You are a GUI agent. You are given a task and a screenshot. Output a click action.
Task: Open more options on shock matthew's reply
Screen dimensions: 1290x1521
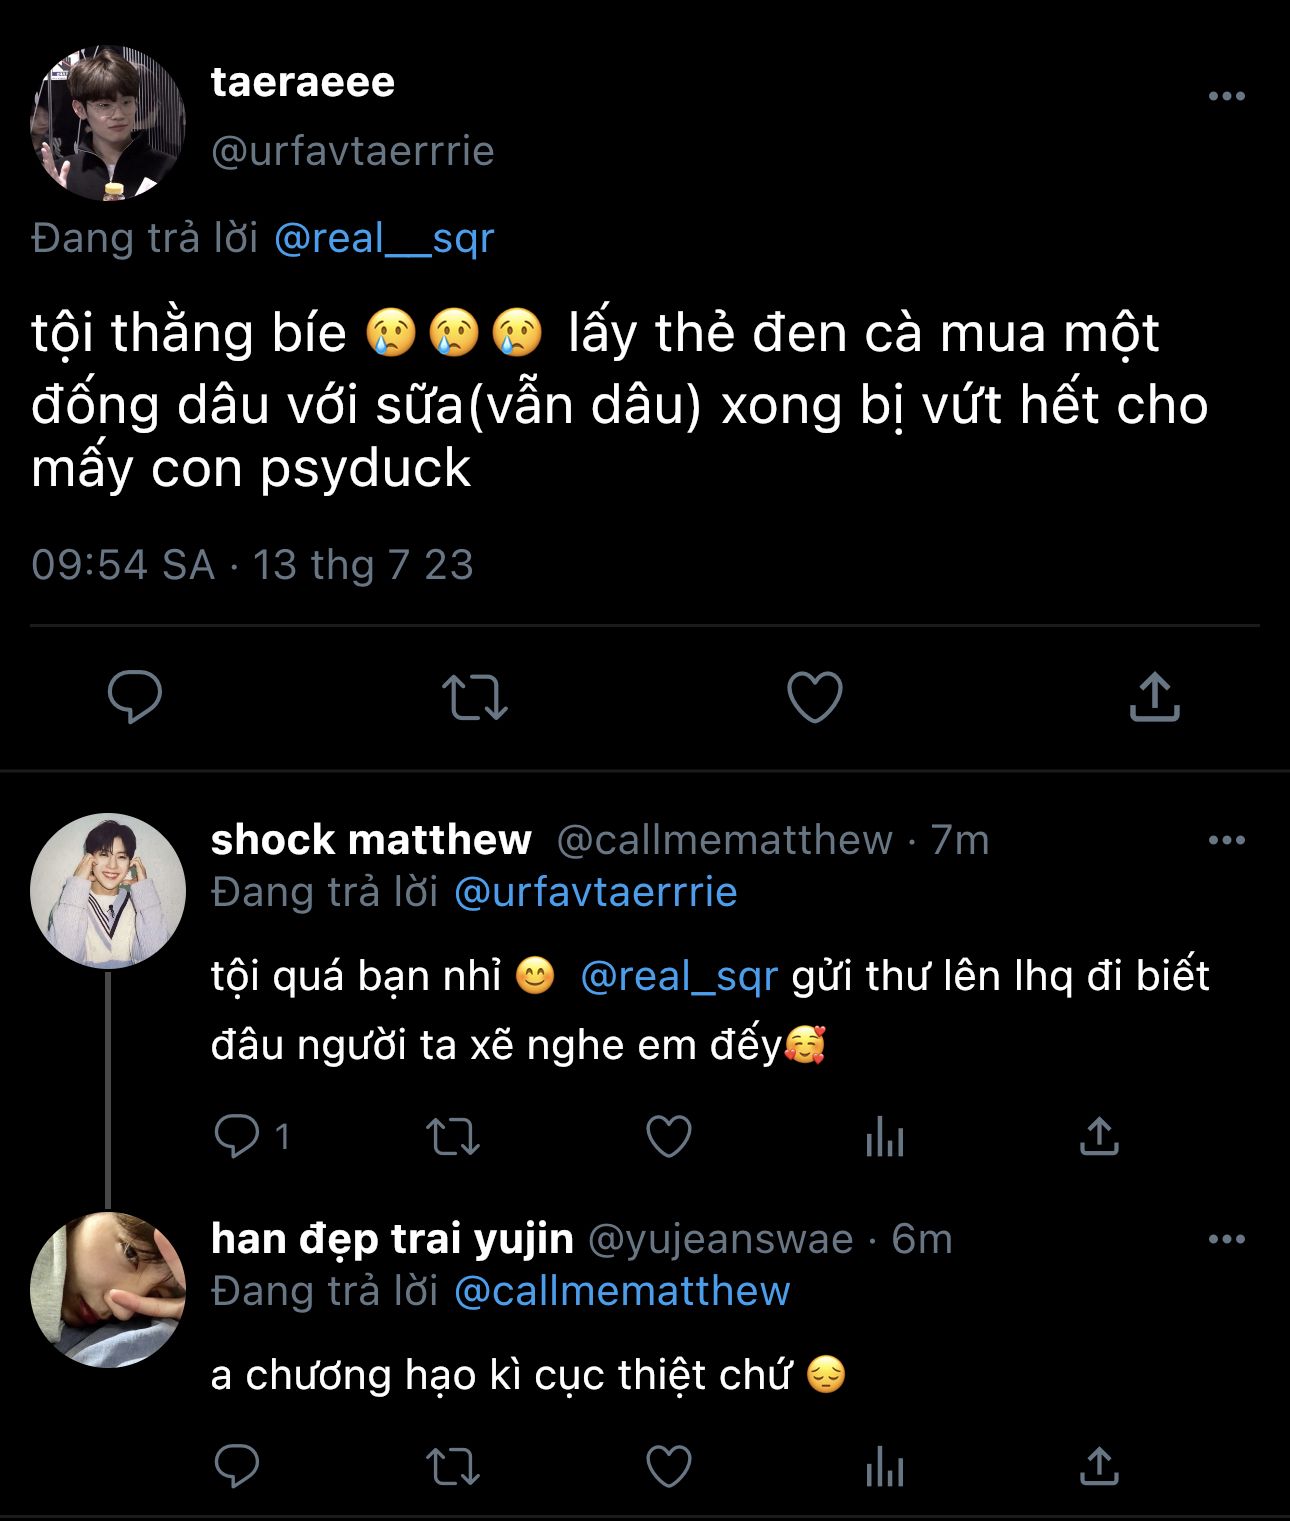(x=1227, y=840)
